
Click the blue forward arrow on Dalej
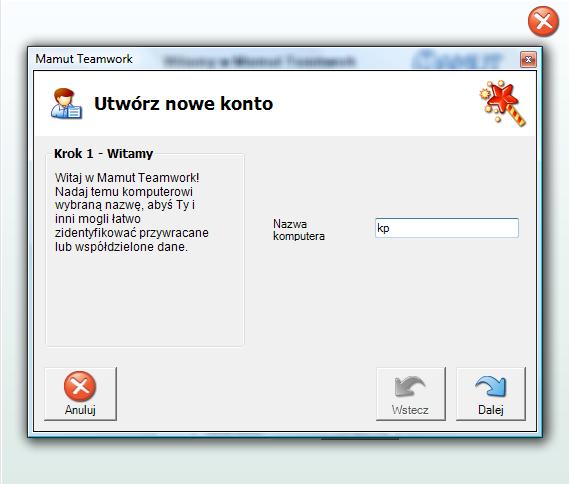pyautogui.click(x=490, y=386)
